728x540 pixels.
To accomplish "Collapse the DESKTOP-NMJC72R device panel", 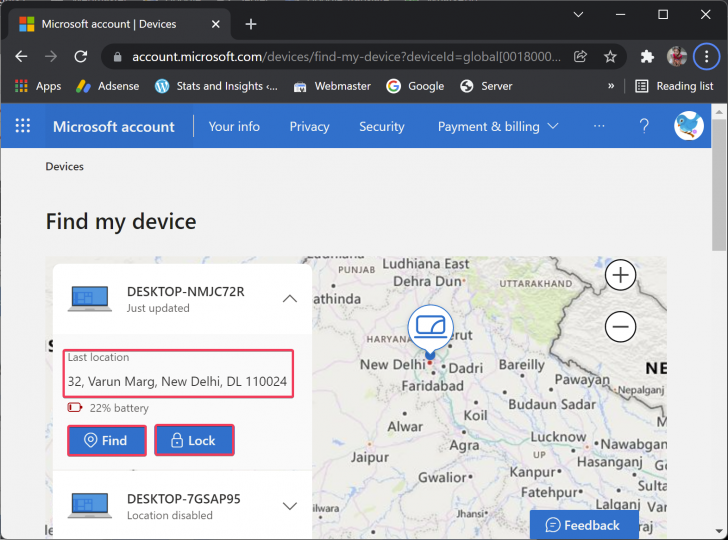I will click(290, 298).
